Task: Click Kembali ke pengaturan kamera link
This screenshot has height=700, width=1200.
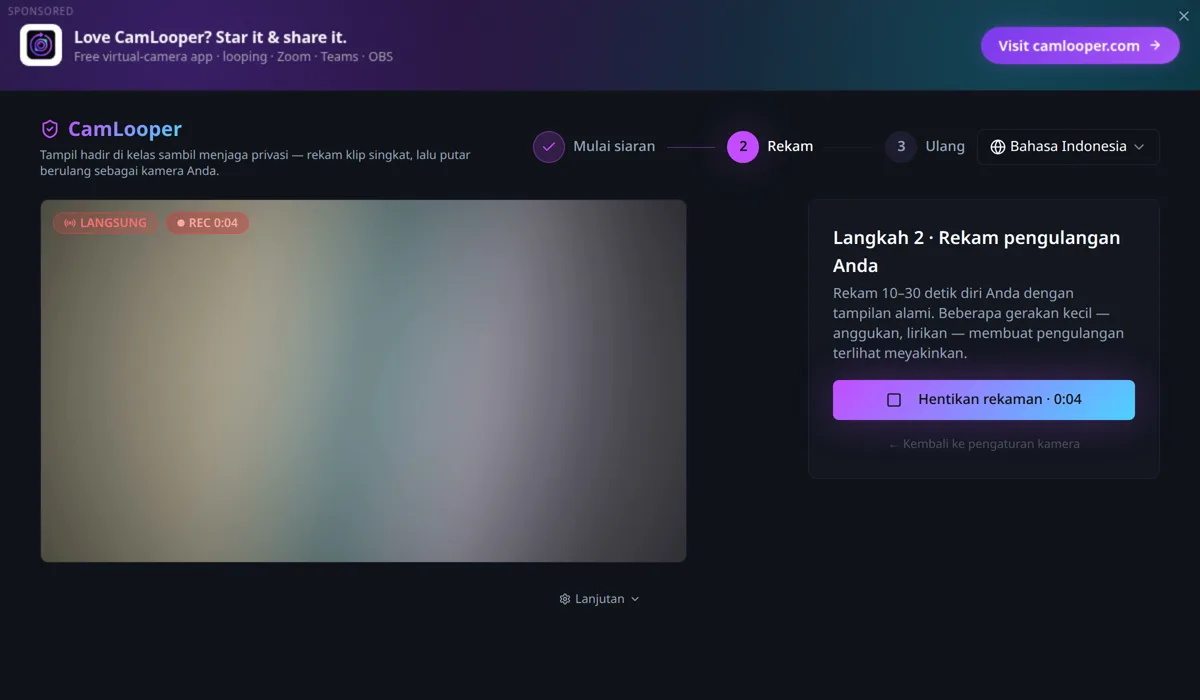Action: 984,444
